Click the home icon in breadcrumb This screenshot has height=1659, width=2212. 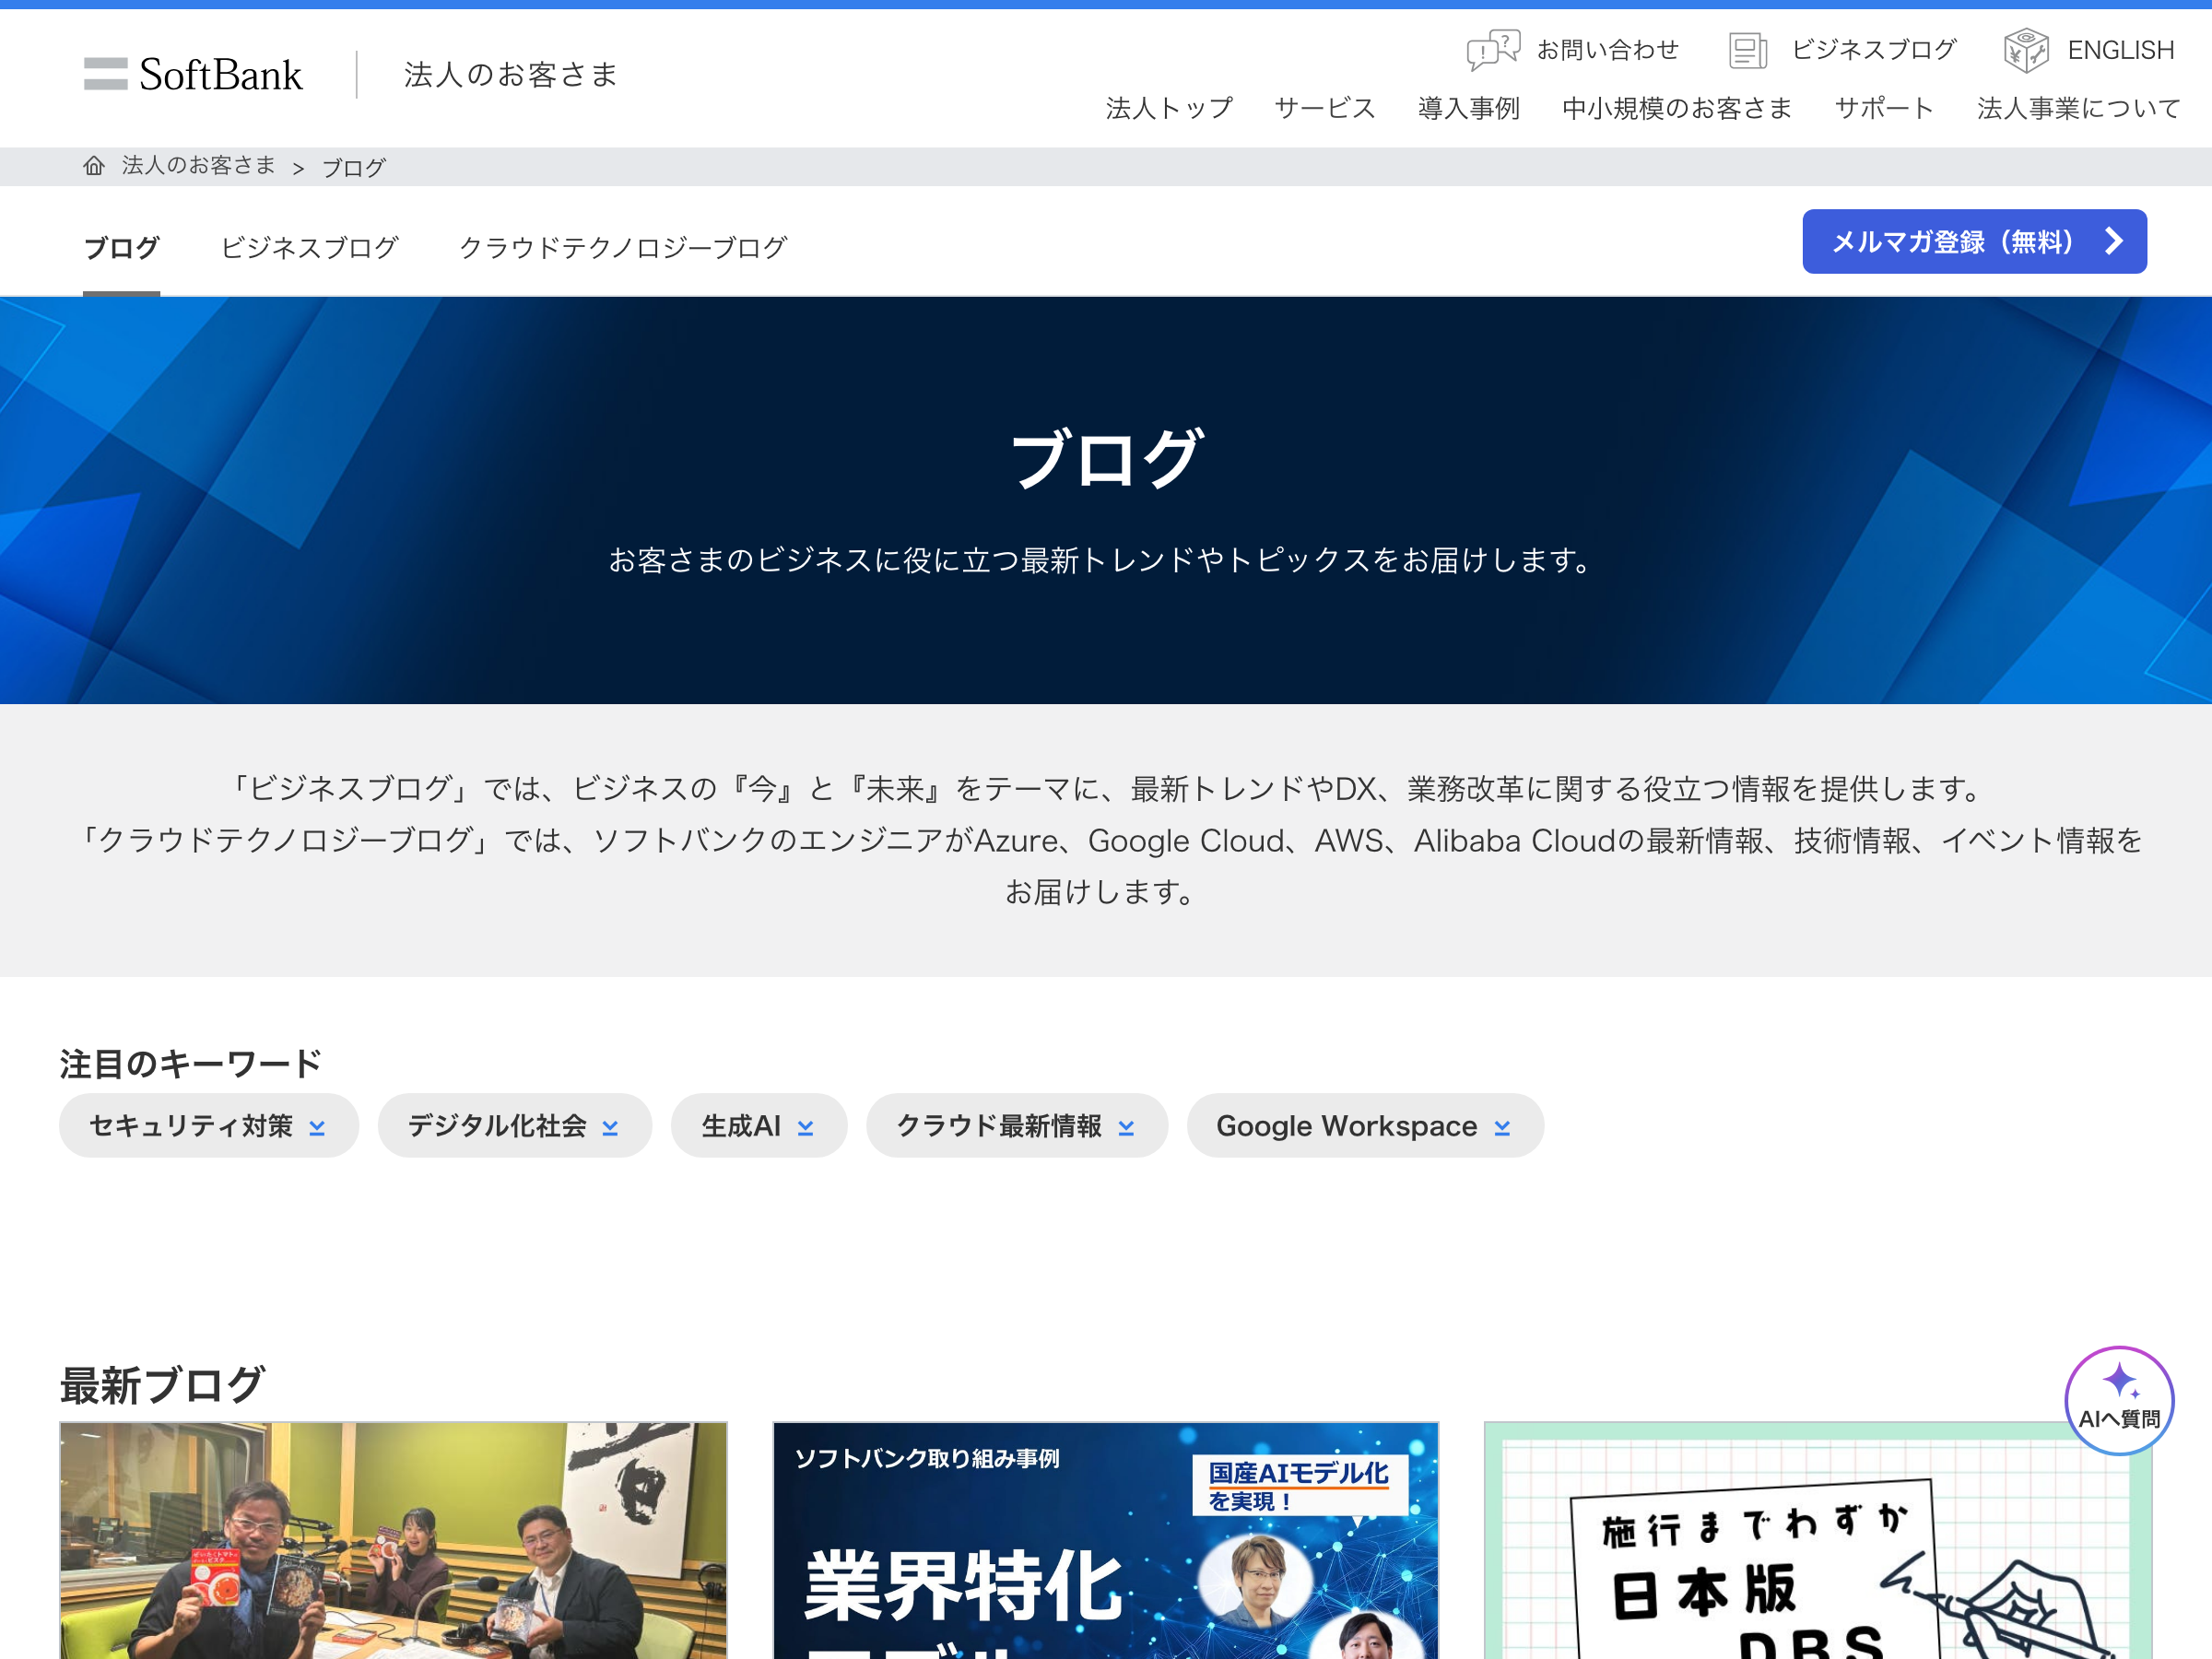pyautogui.click(x=94, y=166)
